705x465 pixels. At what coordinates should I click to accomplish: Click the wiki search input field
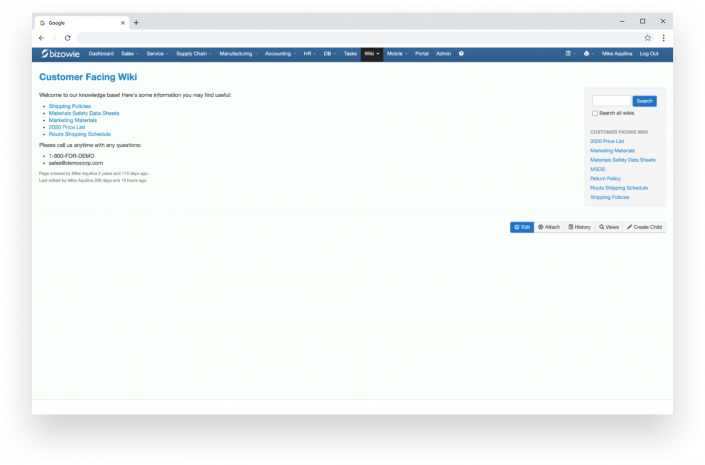(611, 101)
